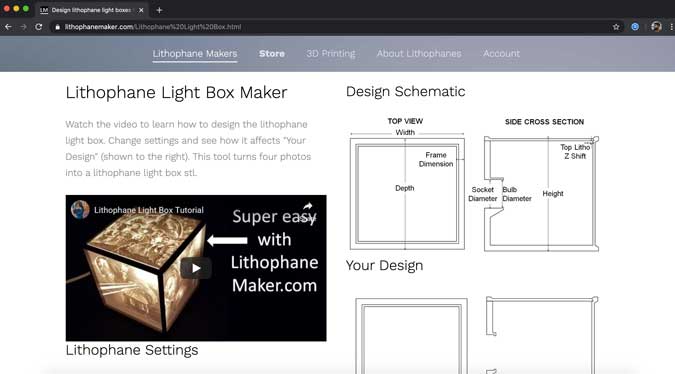
Task: Open the blue browser extension icon
Action: [x=635, y=27]
